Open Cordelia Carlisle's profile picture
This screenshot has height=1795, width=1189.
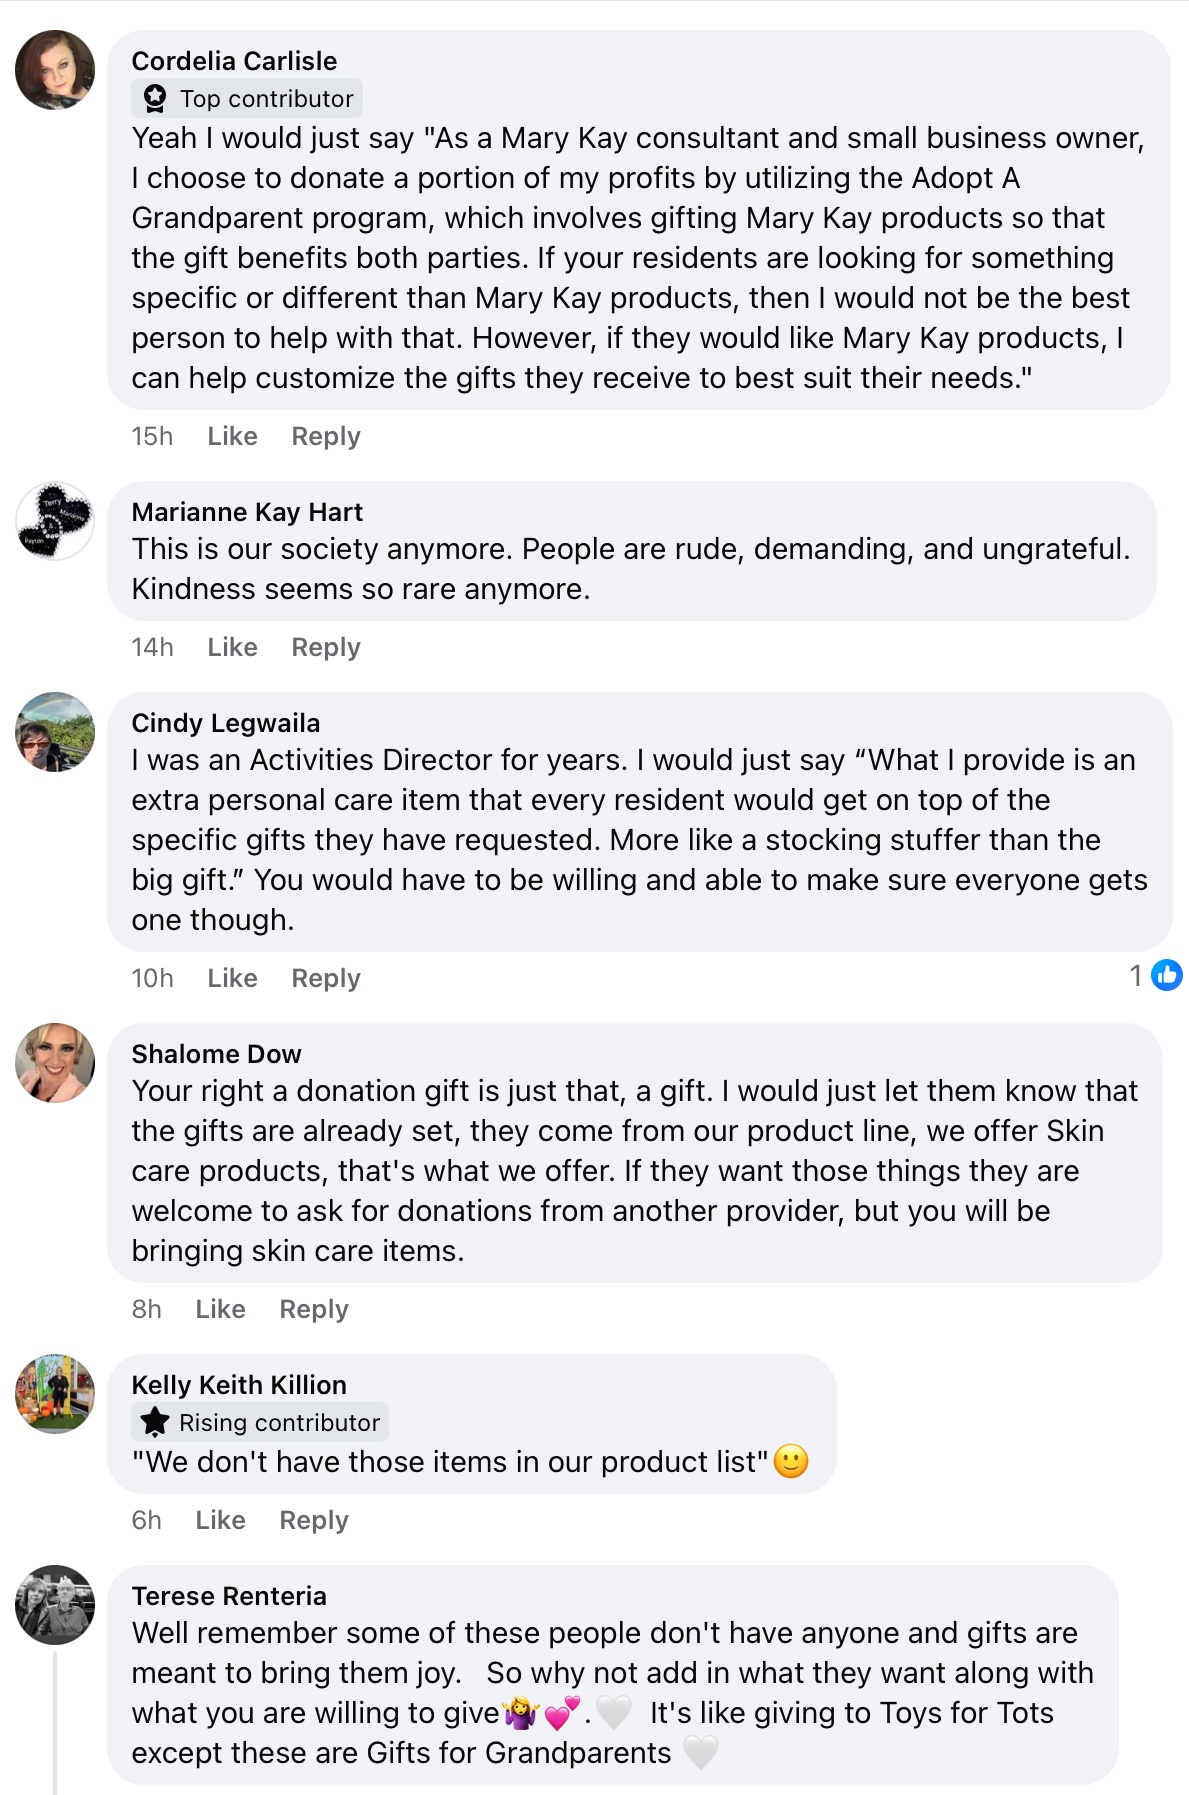tap(55, 70)
